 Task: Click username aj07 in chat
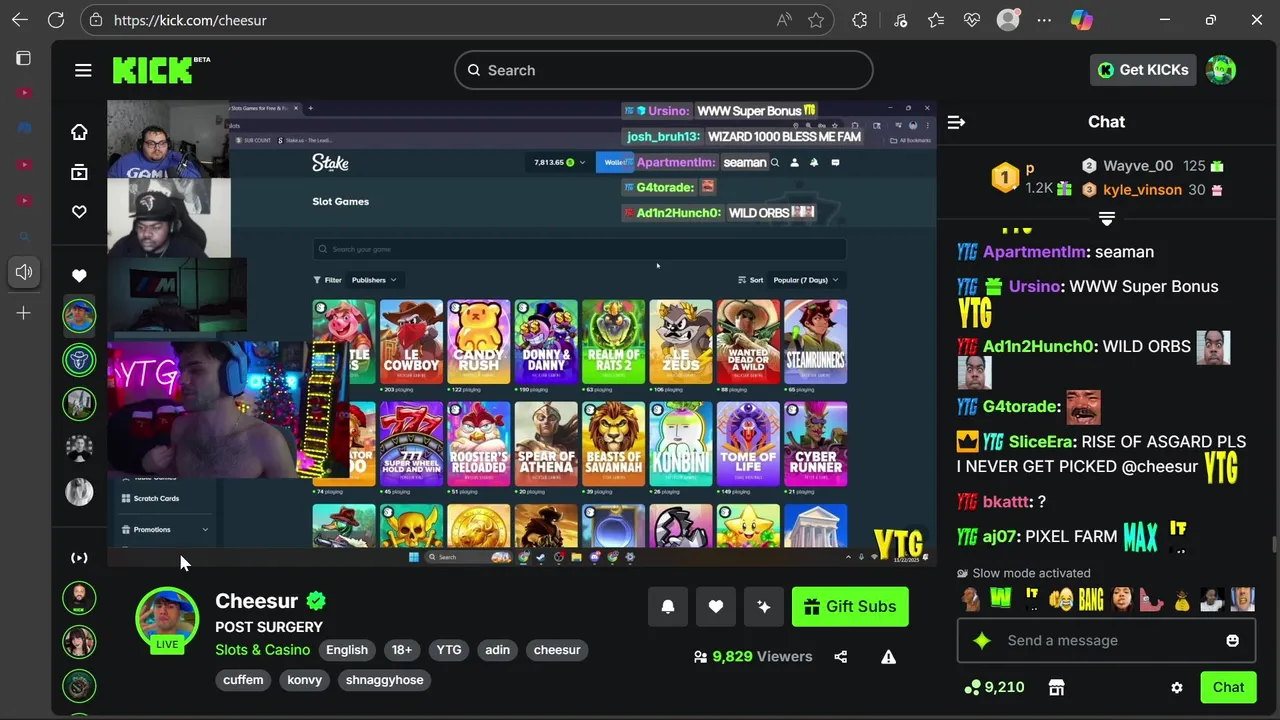pyautogui.click(x=999, y=537)
